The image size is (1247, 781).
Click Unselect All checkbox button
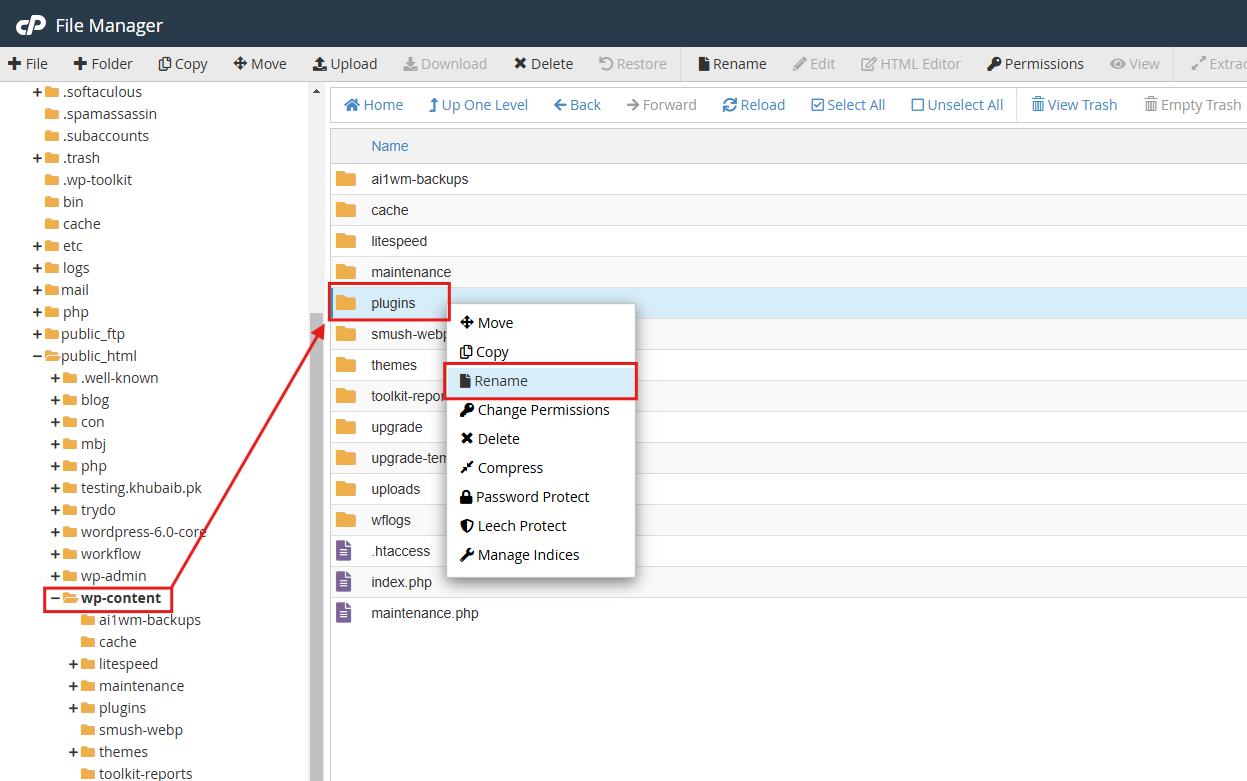click(x=956, y=105)
